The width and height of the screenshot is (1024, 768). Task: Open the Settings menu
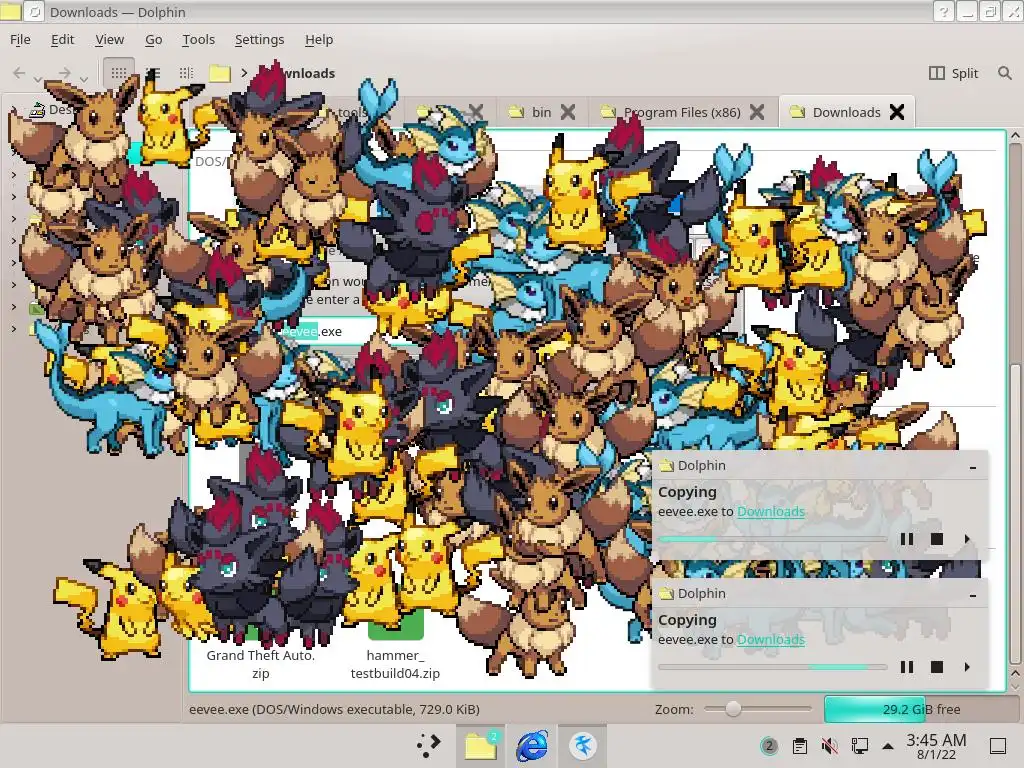coord(259,39)
